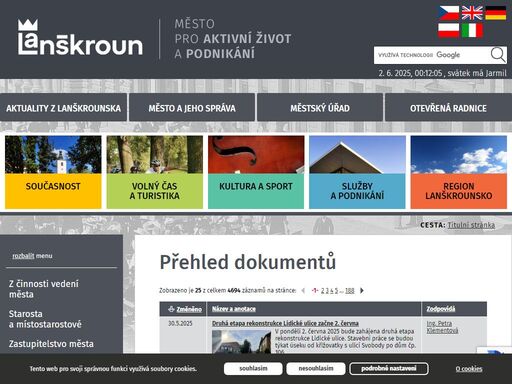Decline cookies with nesouhlasím button
The height and width of the screenshot is (384, 512).
(x=316, y=369)
